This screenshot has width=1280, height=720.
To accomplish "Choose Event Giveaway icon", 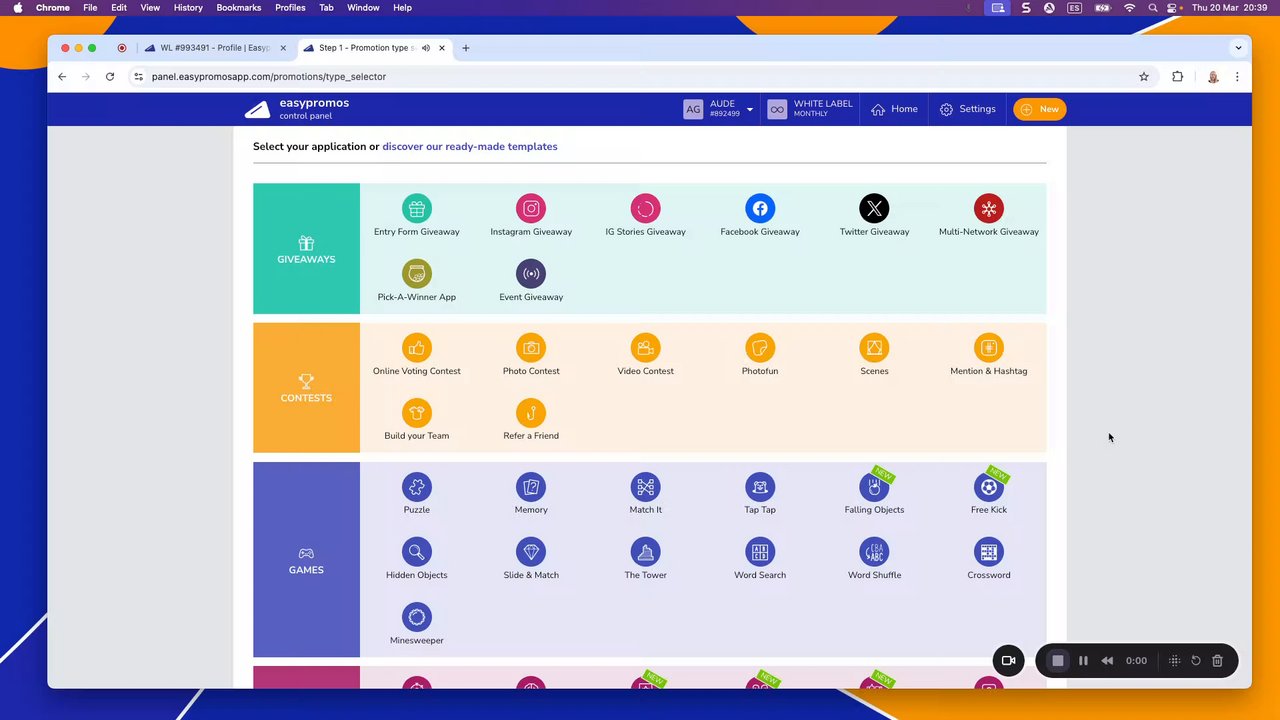I will (531, 273).
